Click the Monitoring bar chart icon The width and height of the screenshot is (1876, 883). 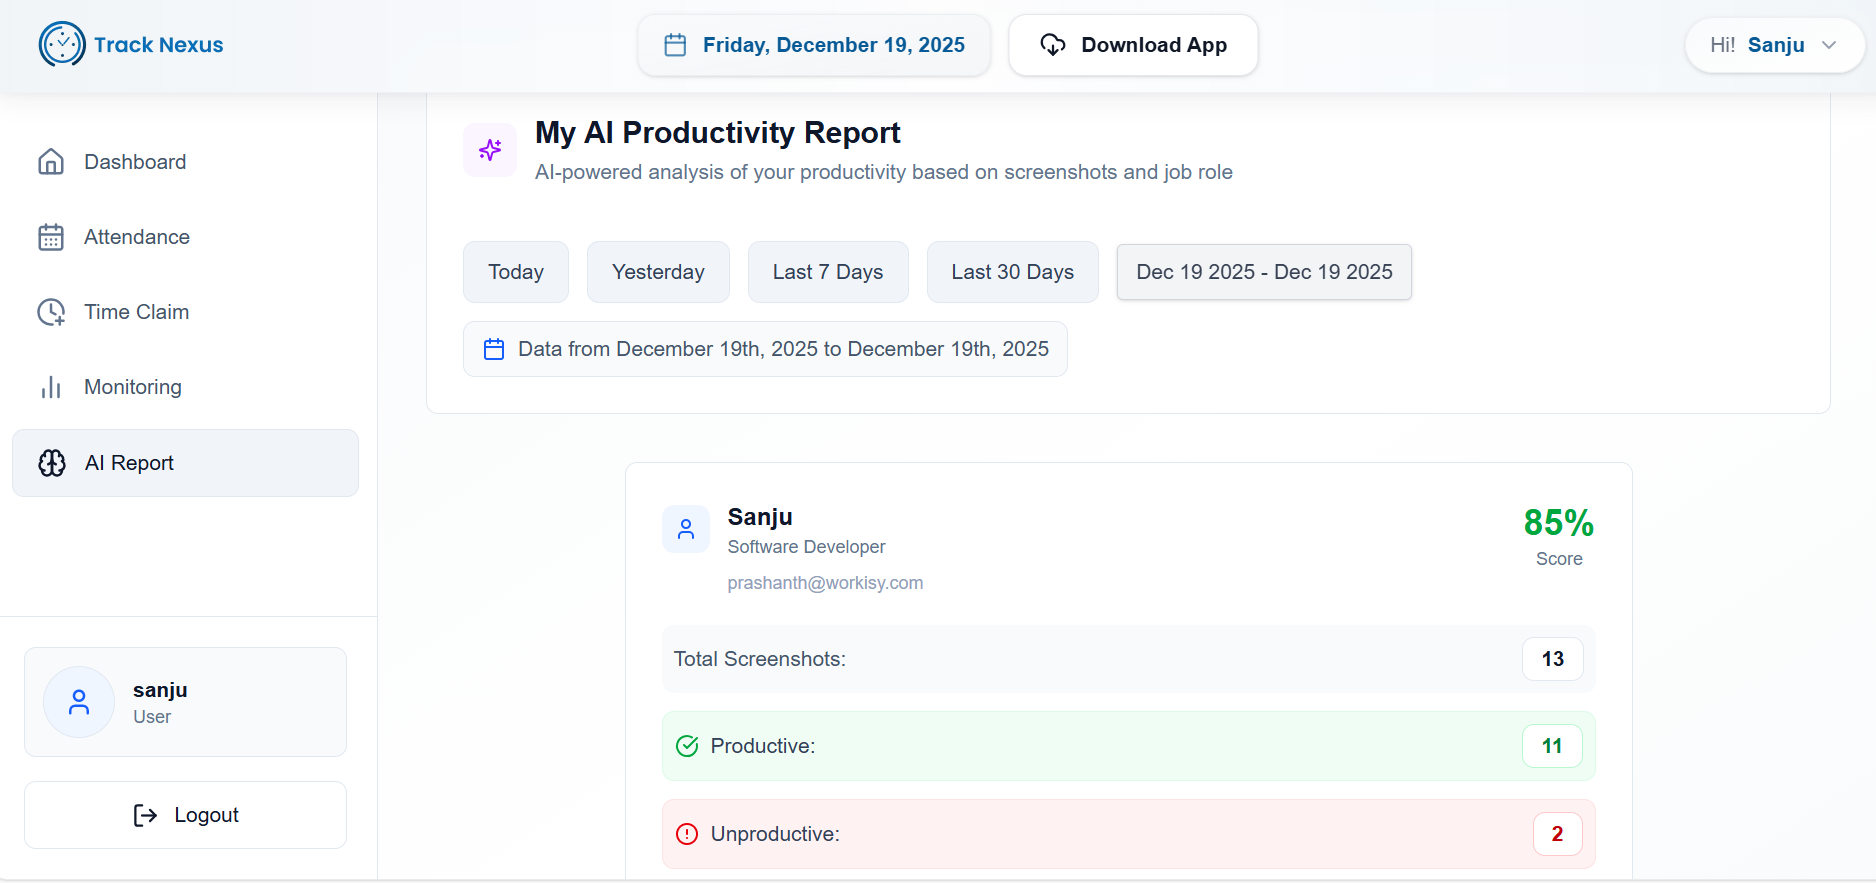click(x=51, y=387)
